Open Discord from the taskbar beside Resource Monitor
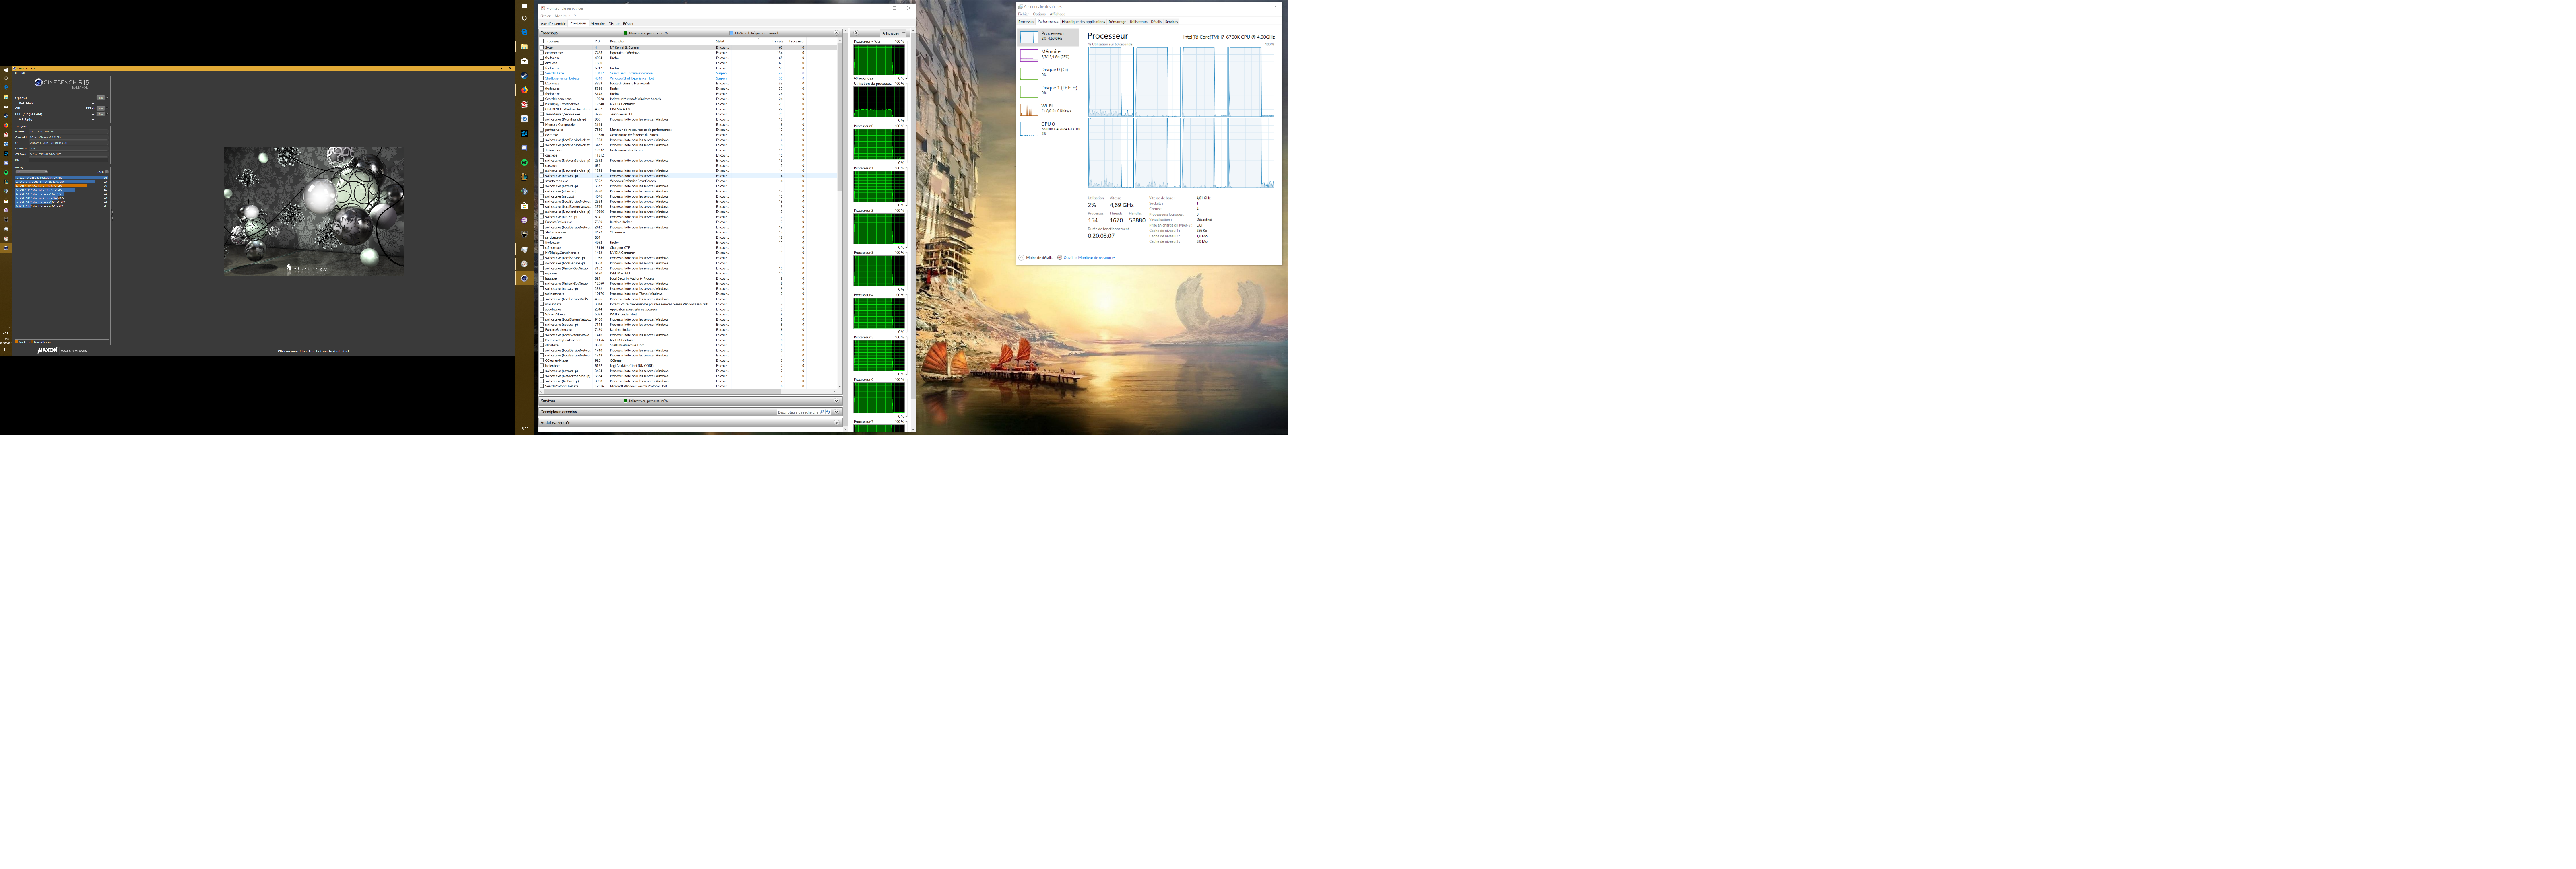 (x=524, y=148)
